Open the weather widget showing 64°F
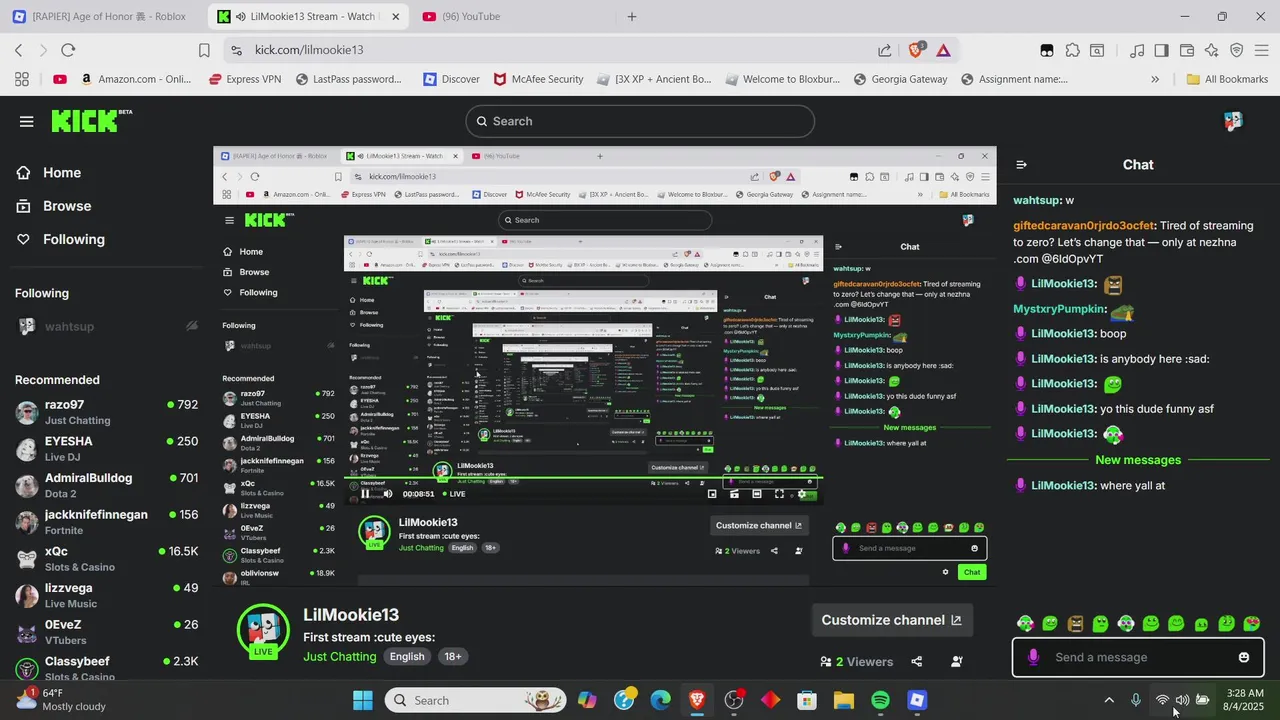The height and width of the screenshot is (720, 1280). 62,700
